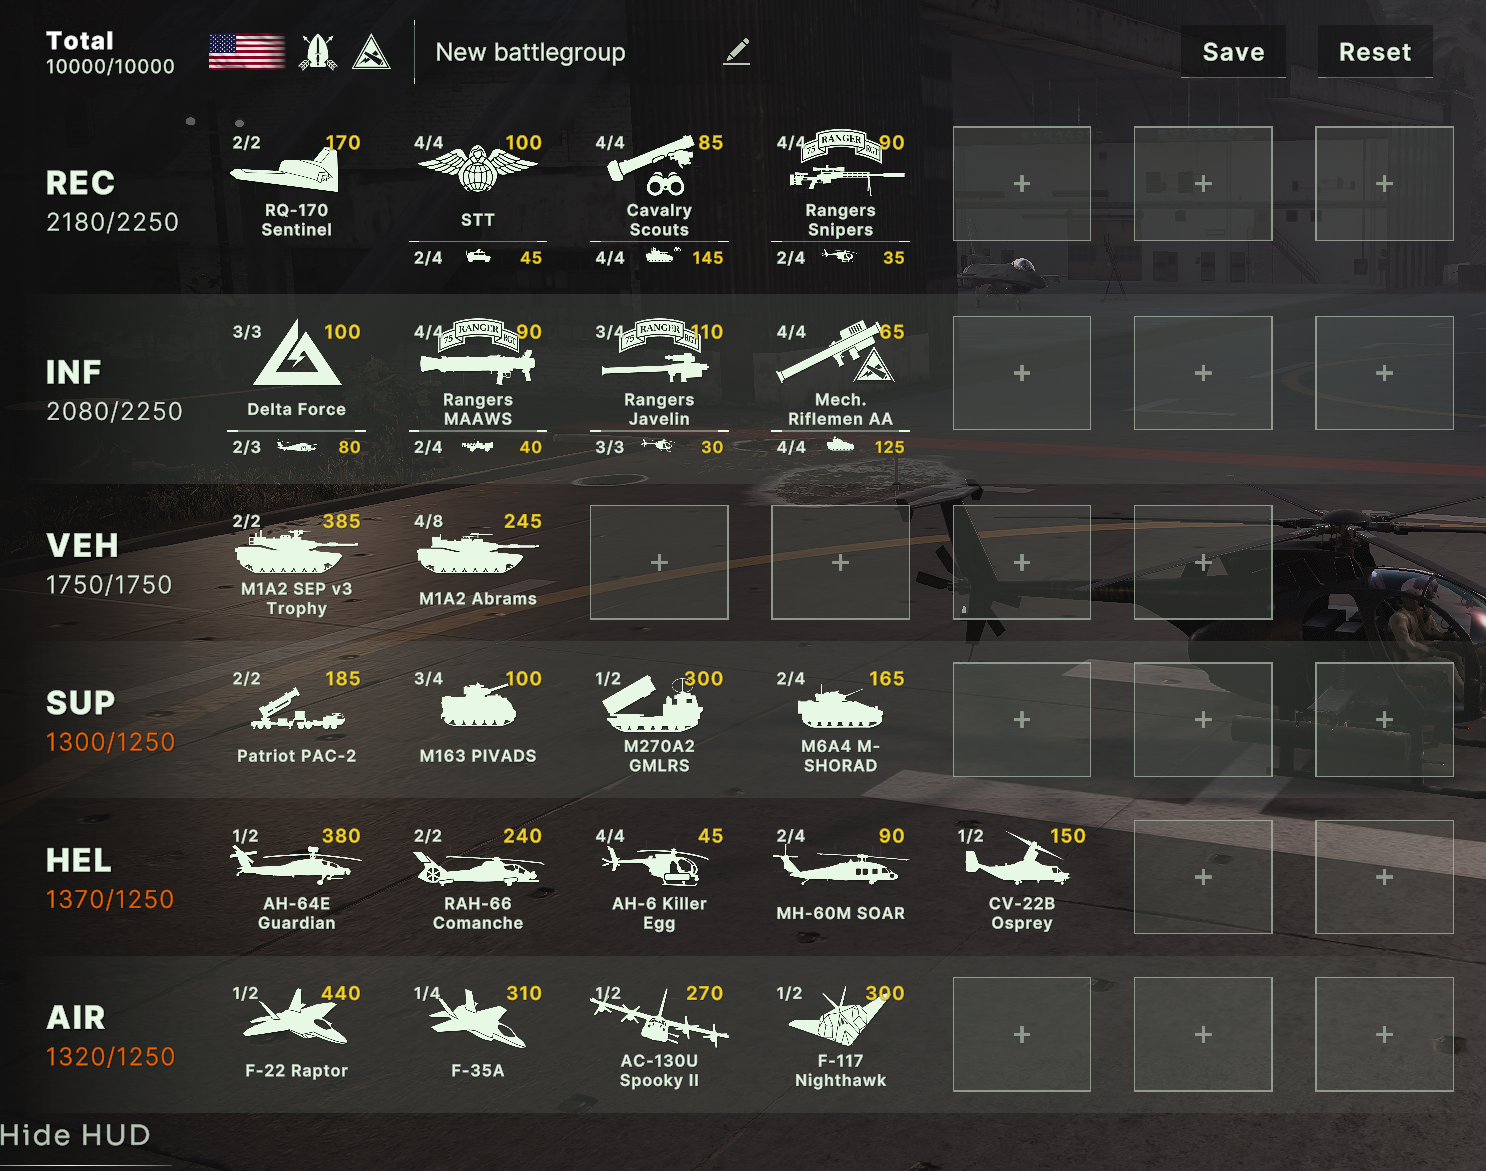Select the AH-64E Guardian helicopter
The image size is (1486, 1171).
pyautogui.click(x=297, y=877)
